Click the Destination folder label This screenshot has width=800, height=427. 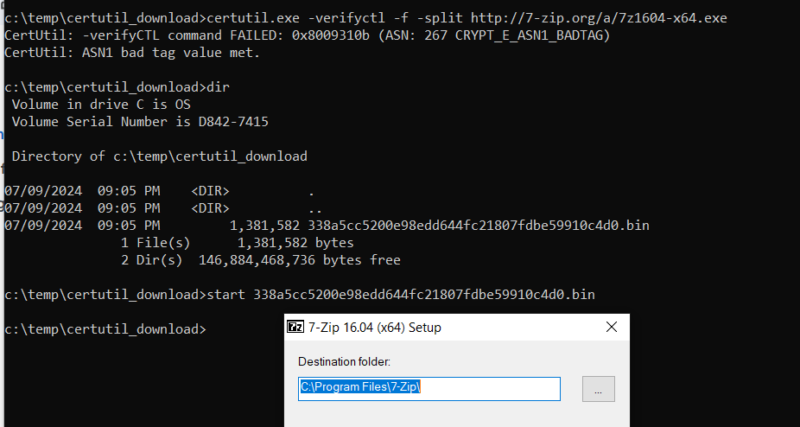point(344,362)
